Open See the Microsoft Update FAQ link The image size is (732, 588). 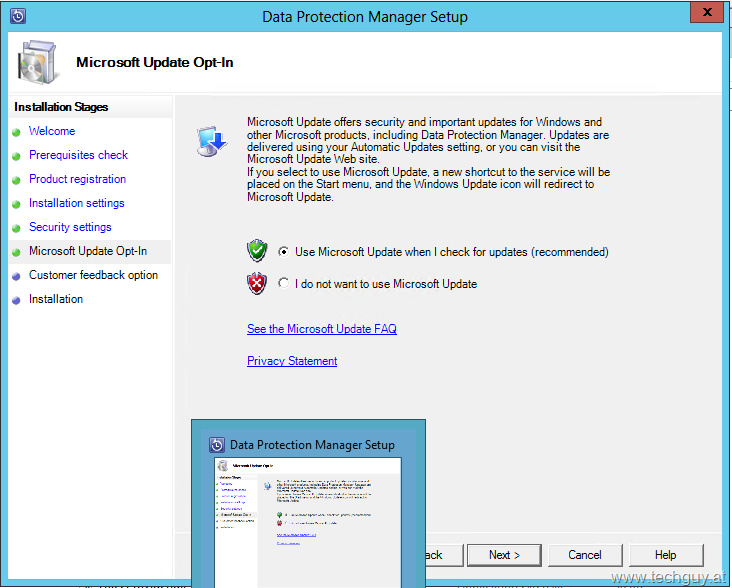(322, 329)
